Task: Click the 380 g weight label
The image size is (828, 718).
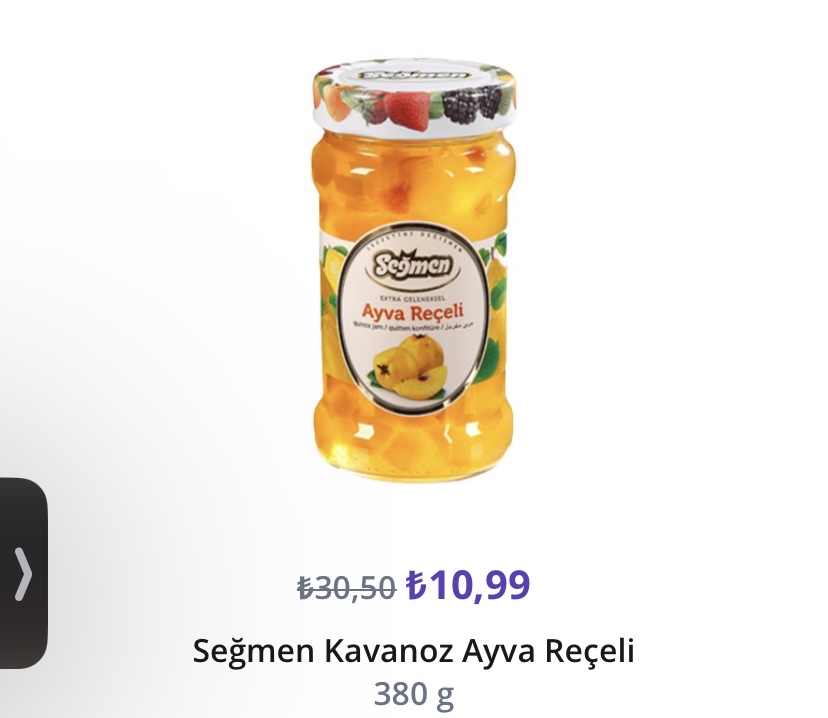Action: point(413,694)
